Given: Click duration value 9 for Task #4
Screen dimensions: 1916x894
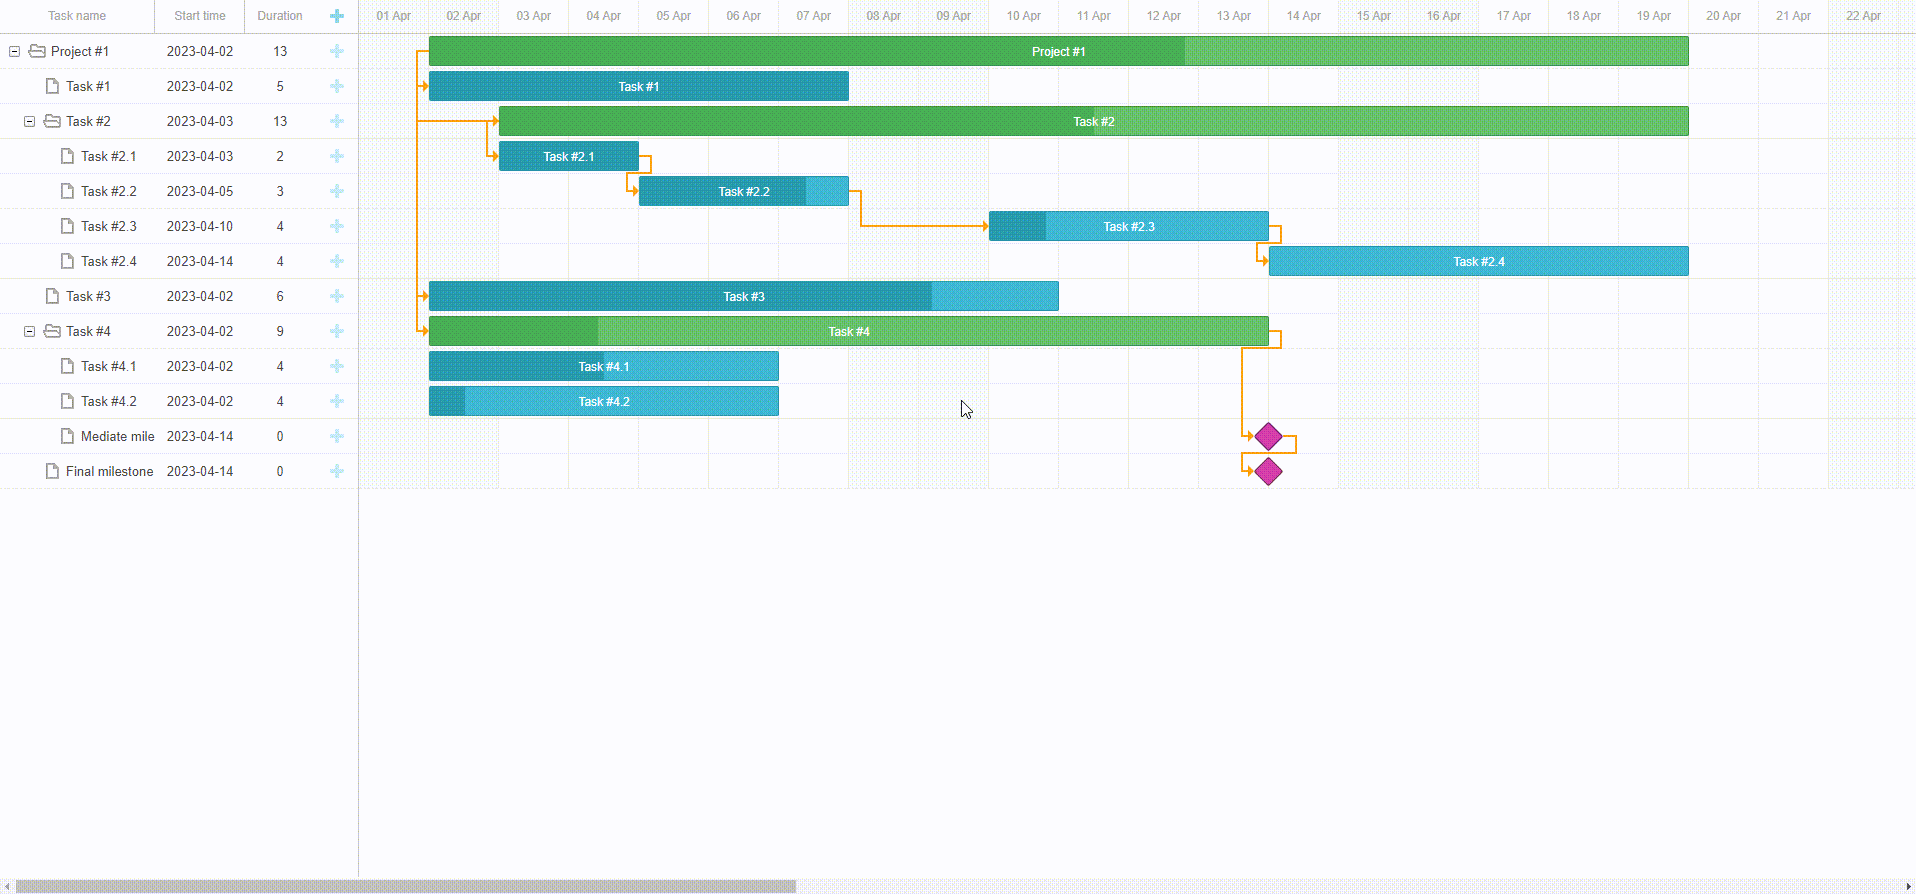Looking at the screenshot, I should [x=280, y=331].
